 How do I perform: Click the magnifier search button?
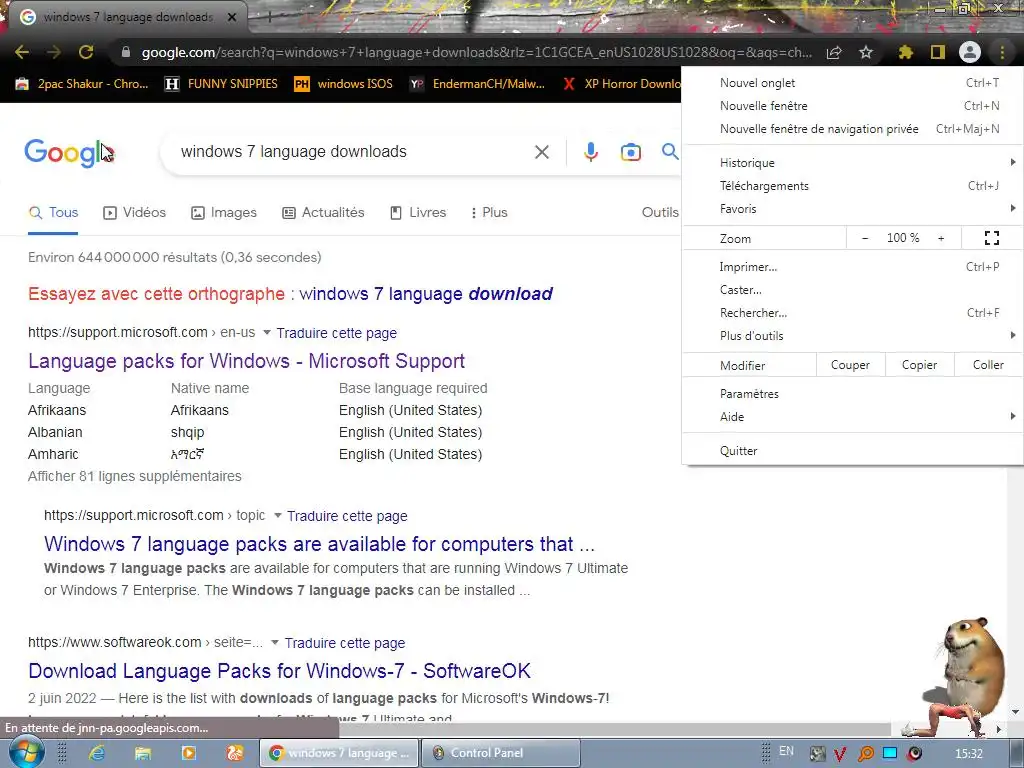[670, 152]
